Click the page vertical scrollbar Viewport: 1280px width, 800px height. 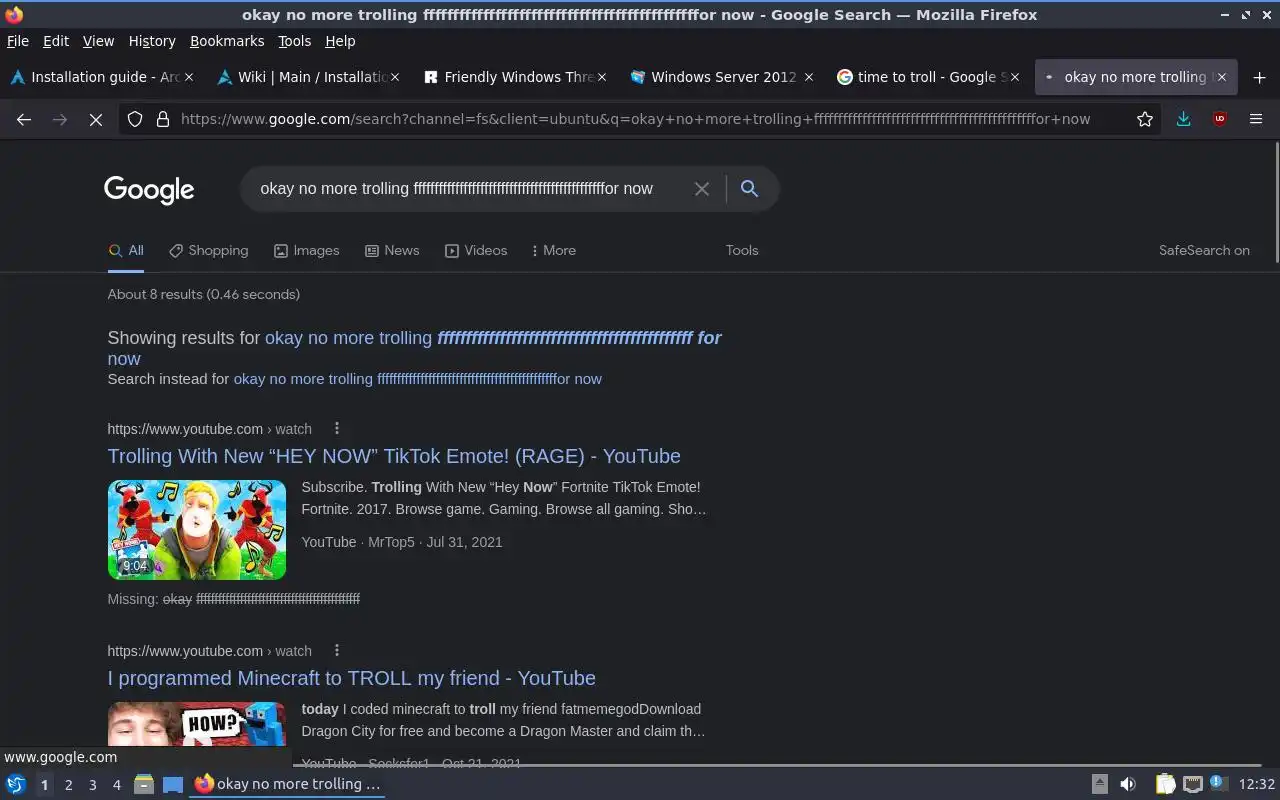1275,204
